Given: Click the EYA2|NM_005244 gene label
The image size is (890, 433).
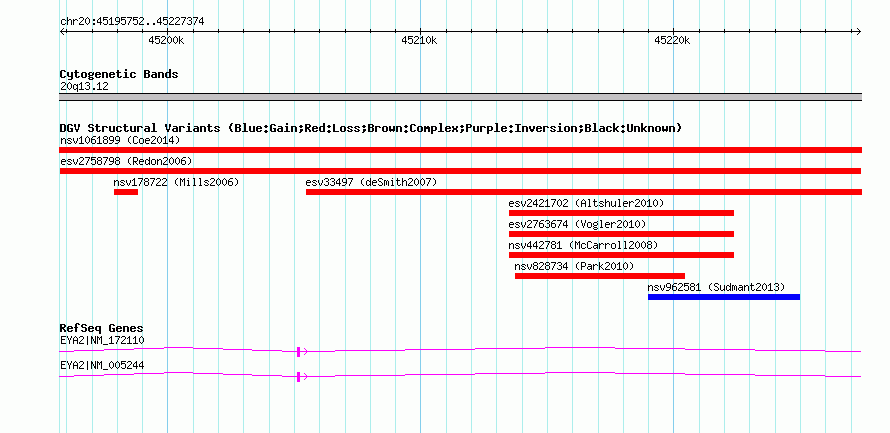Looking at the screenshot, I should coord(102,365).
